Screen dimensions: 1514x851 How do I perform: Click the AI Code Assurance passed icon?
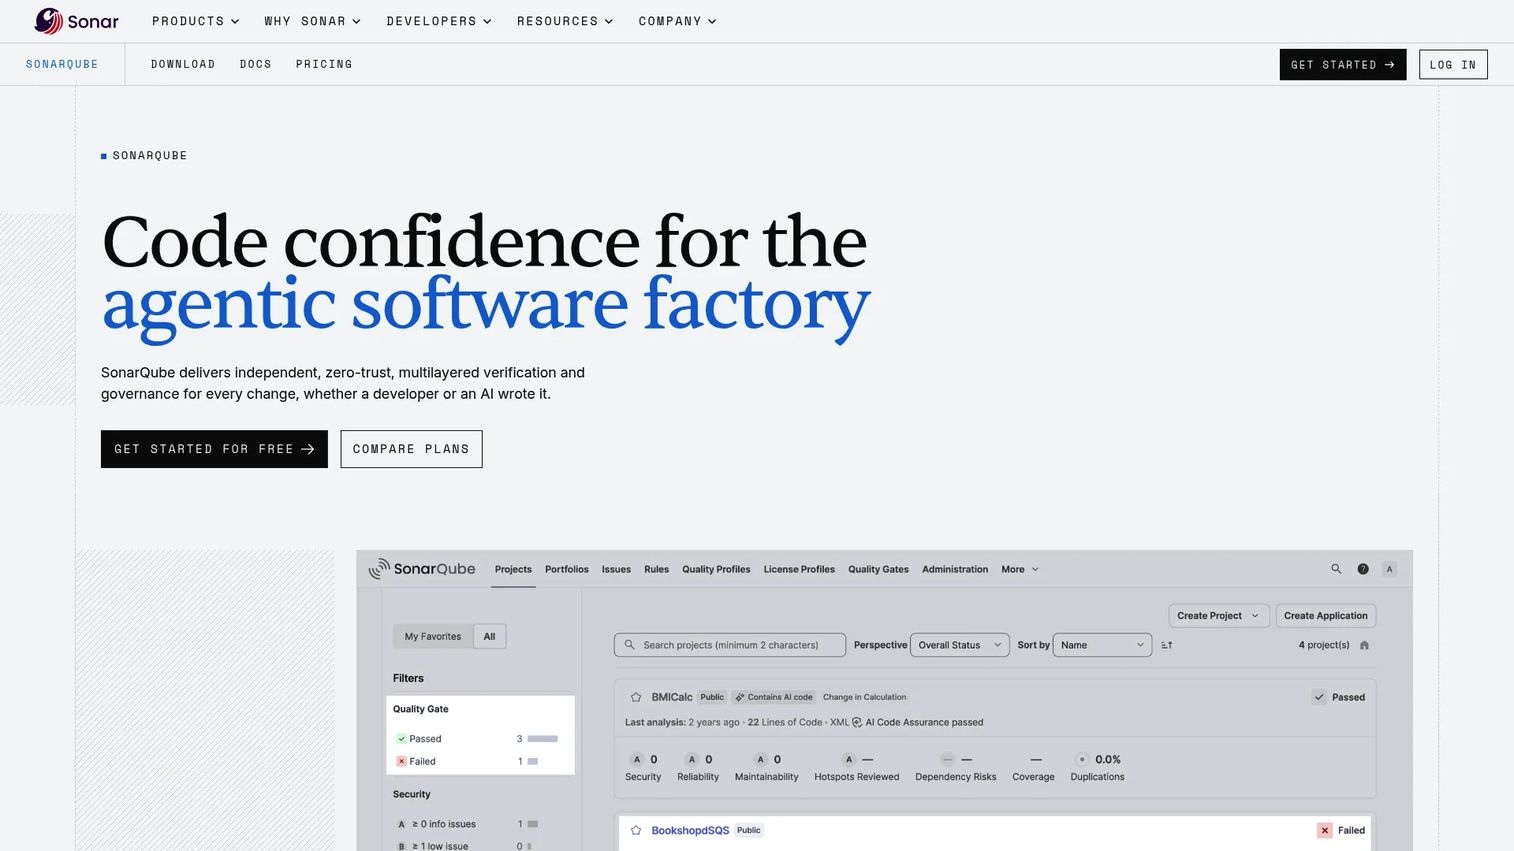[x=857, y=722]
